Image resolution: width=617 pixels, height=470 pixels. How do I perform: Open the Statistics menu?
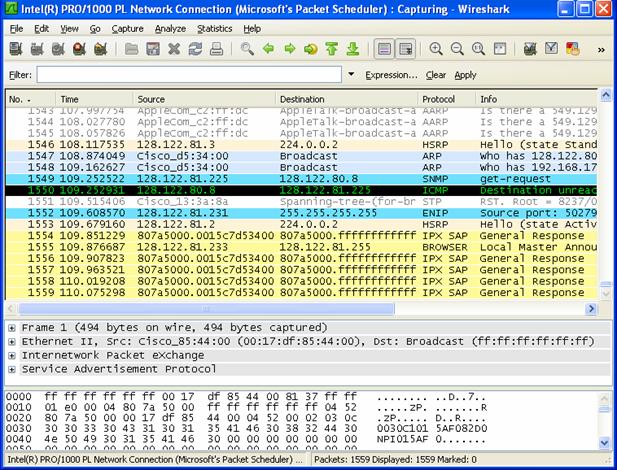(214, 28)
